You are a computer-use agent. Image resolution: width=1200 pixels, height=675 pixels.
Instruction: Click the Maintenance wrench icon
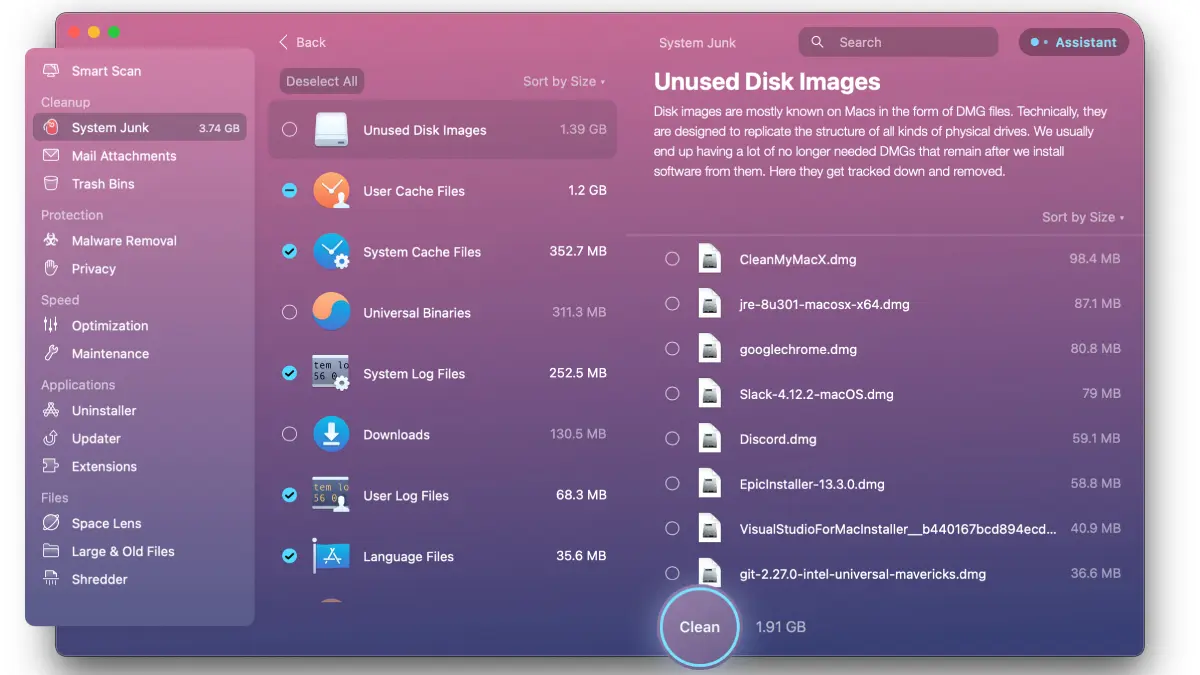click(x=51, y=354)
